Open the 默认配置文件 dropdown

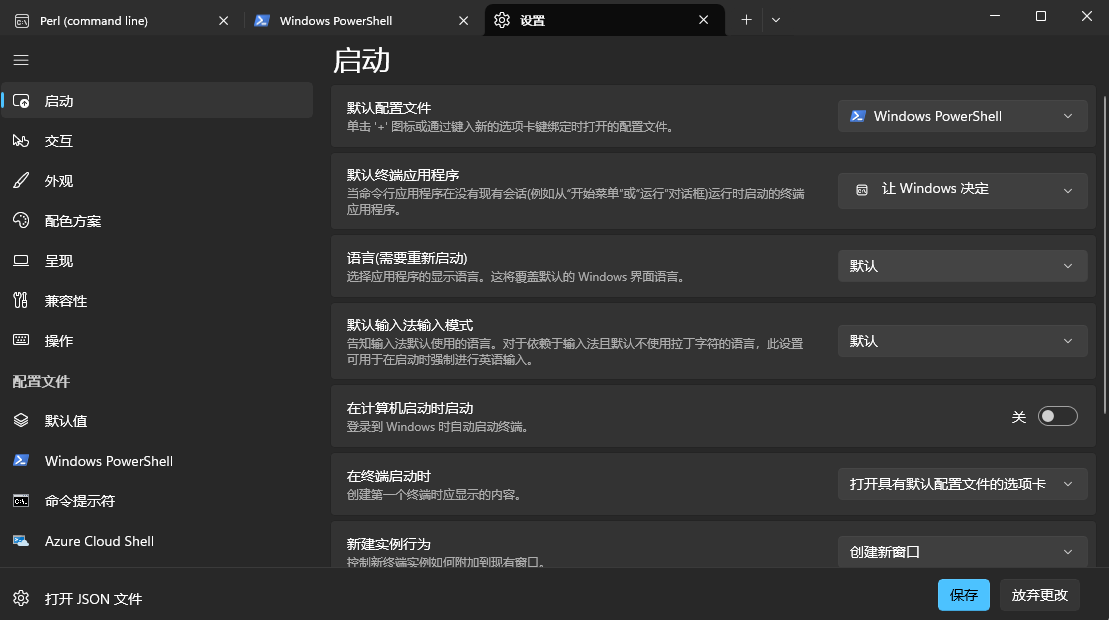point(963,116)
